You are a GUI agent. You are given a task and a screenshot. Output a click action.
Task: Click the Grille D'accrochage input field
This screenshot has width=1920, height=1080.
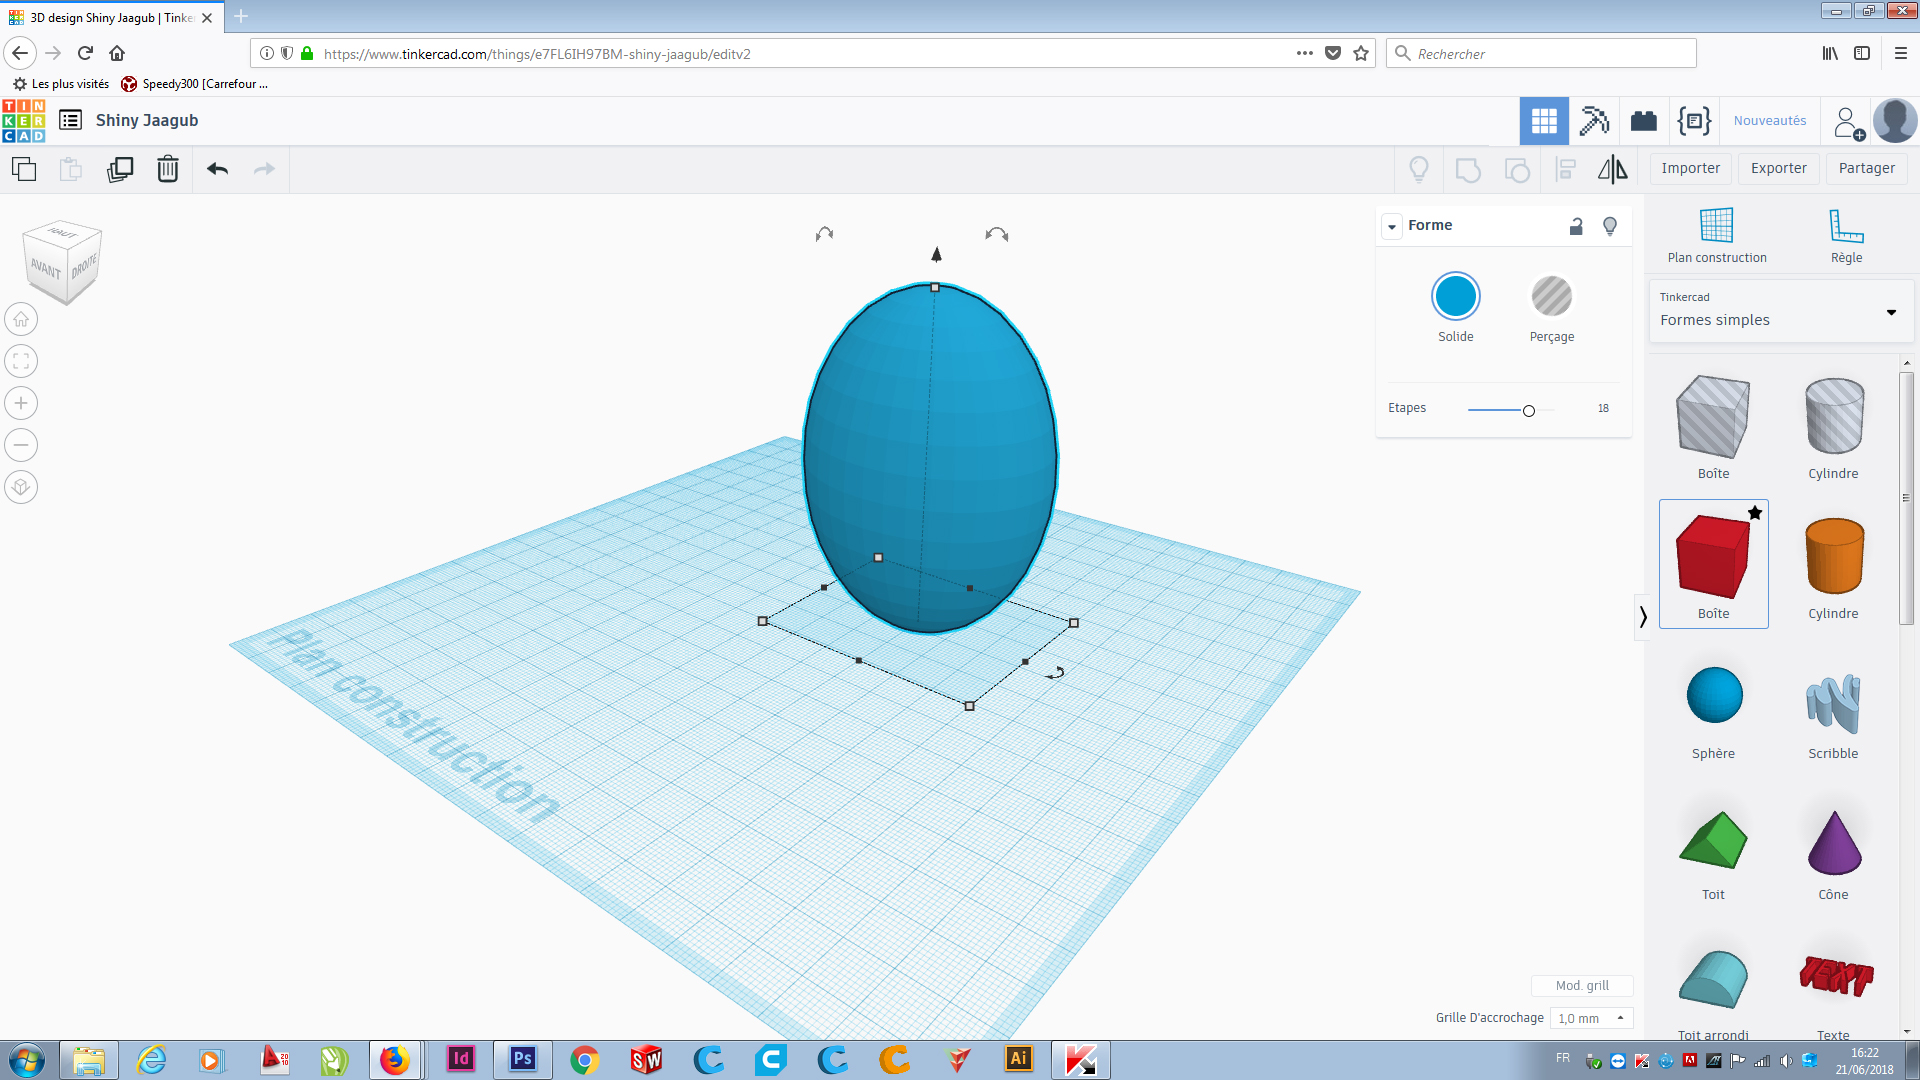(x=1589, y=1017)
